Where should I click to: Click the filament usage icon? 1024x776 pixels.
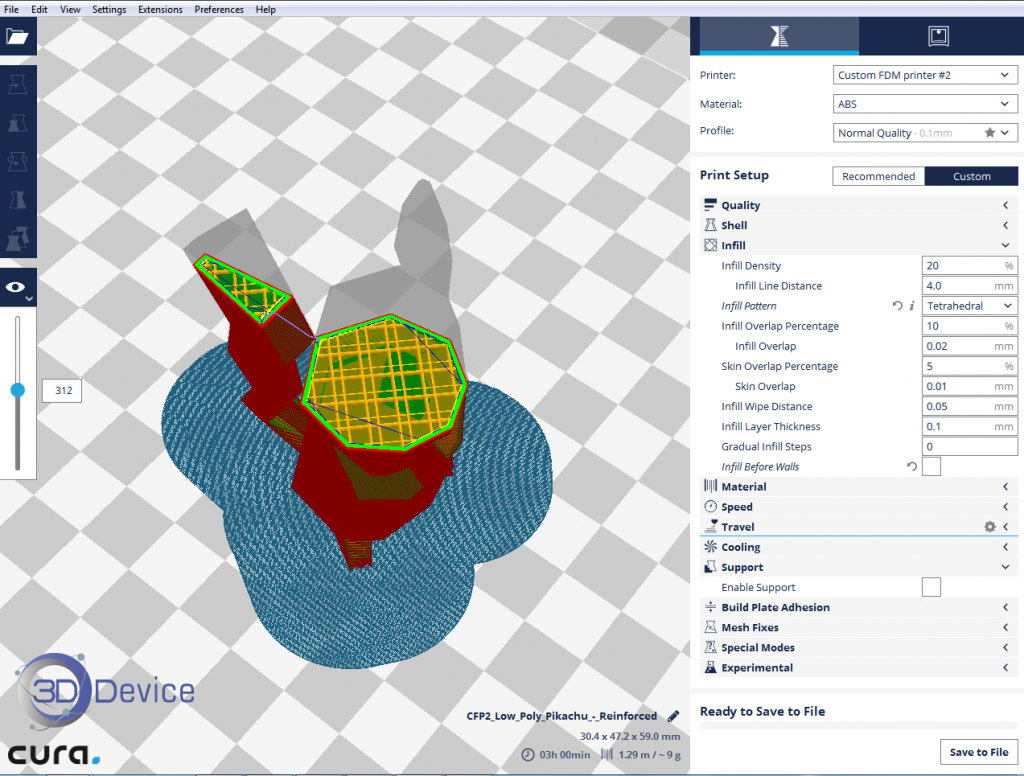[607, 754]
